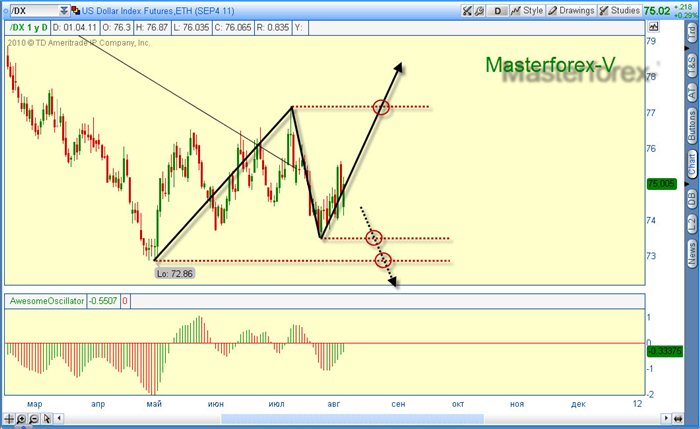This screenshot has height=429, width=700.
Task: Click the -0.33375 oscillator axis tag
Action: [665, 351]
